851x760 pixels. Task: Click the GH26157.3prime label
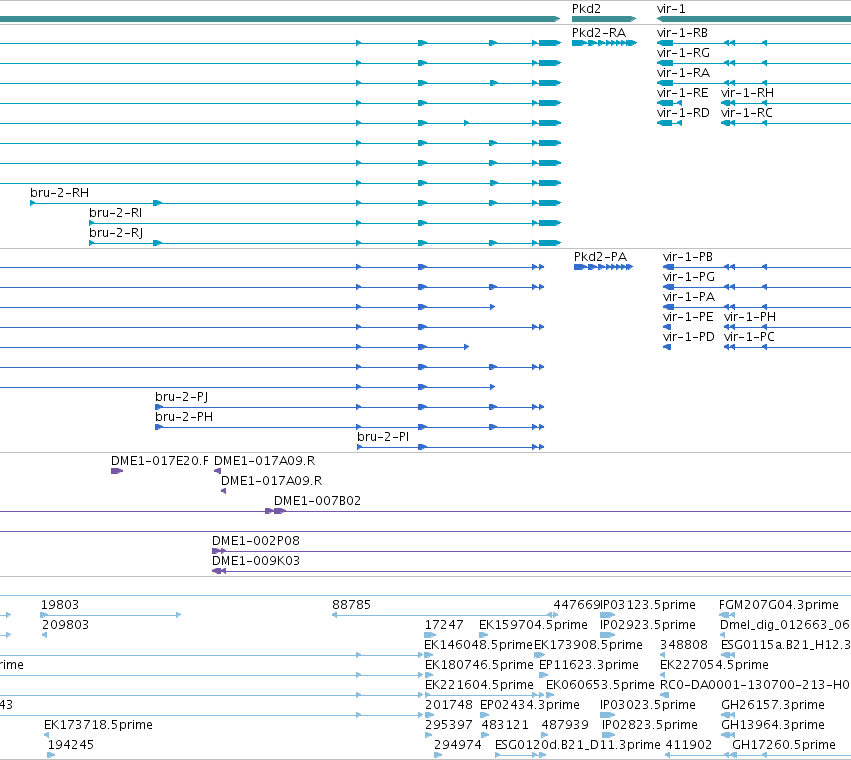pos(773,706)
